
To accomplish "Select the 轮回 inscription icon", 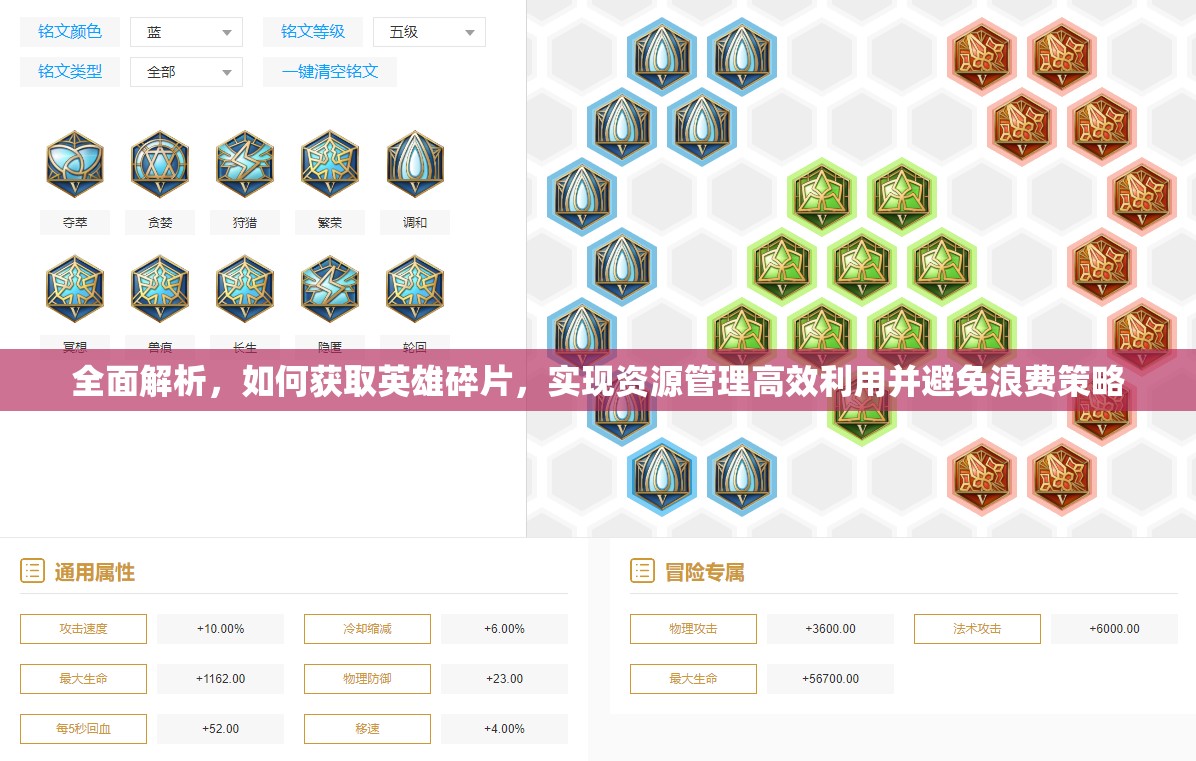I will pyautogui.click(x=414, y=288).
